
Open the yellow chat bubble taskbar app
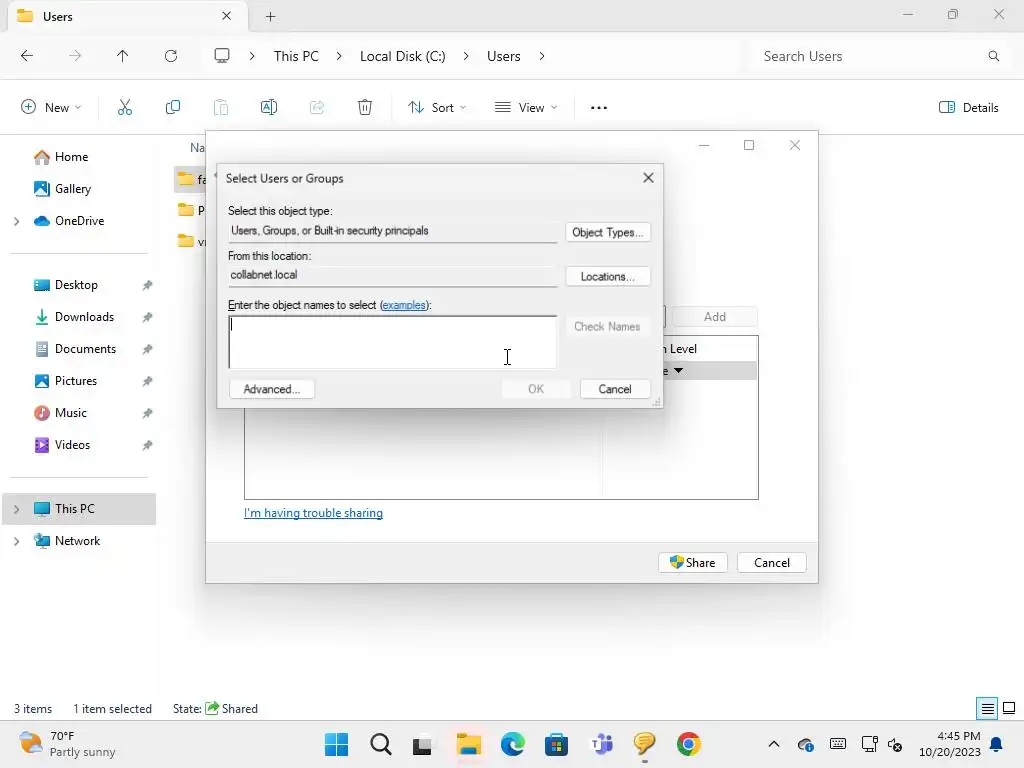point(645,744)
